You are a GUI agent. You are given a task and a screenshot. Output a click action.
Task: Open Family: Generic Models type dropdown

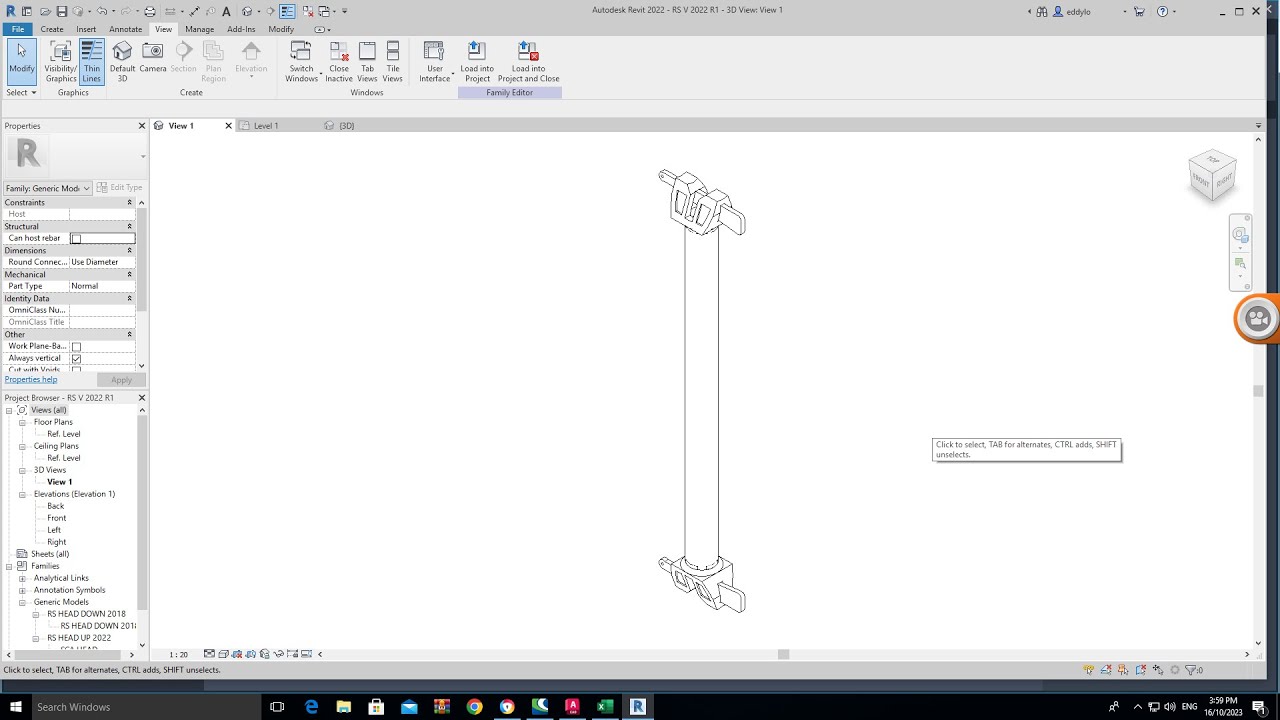(x=47, y=188)
